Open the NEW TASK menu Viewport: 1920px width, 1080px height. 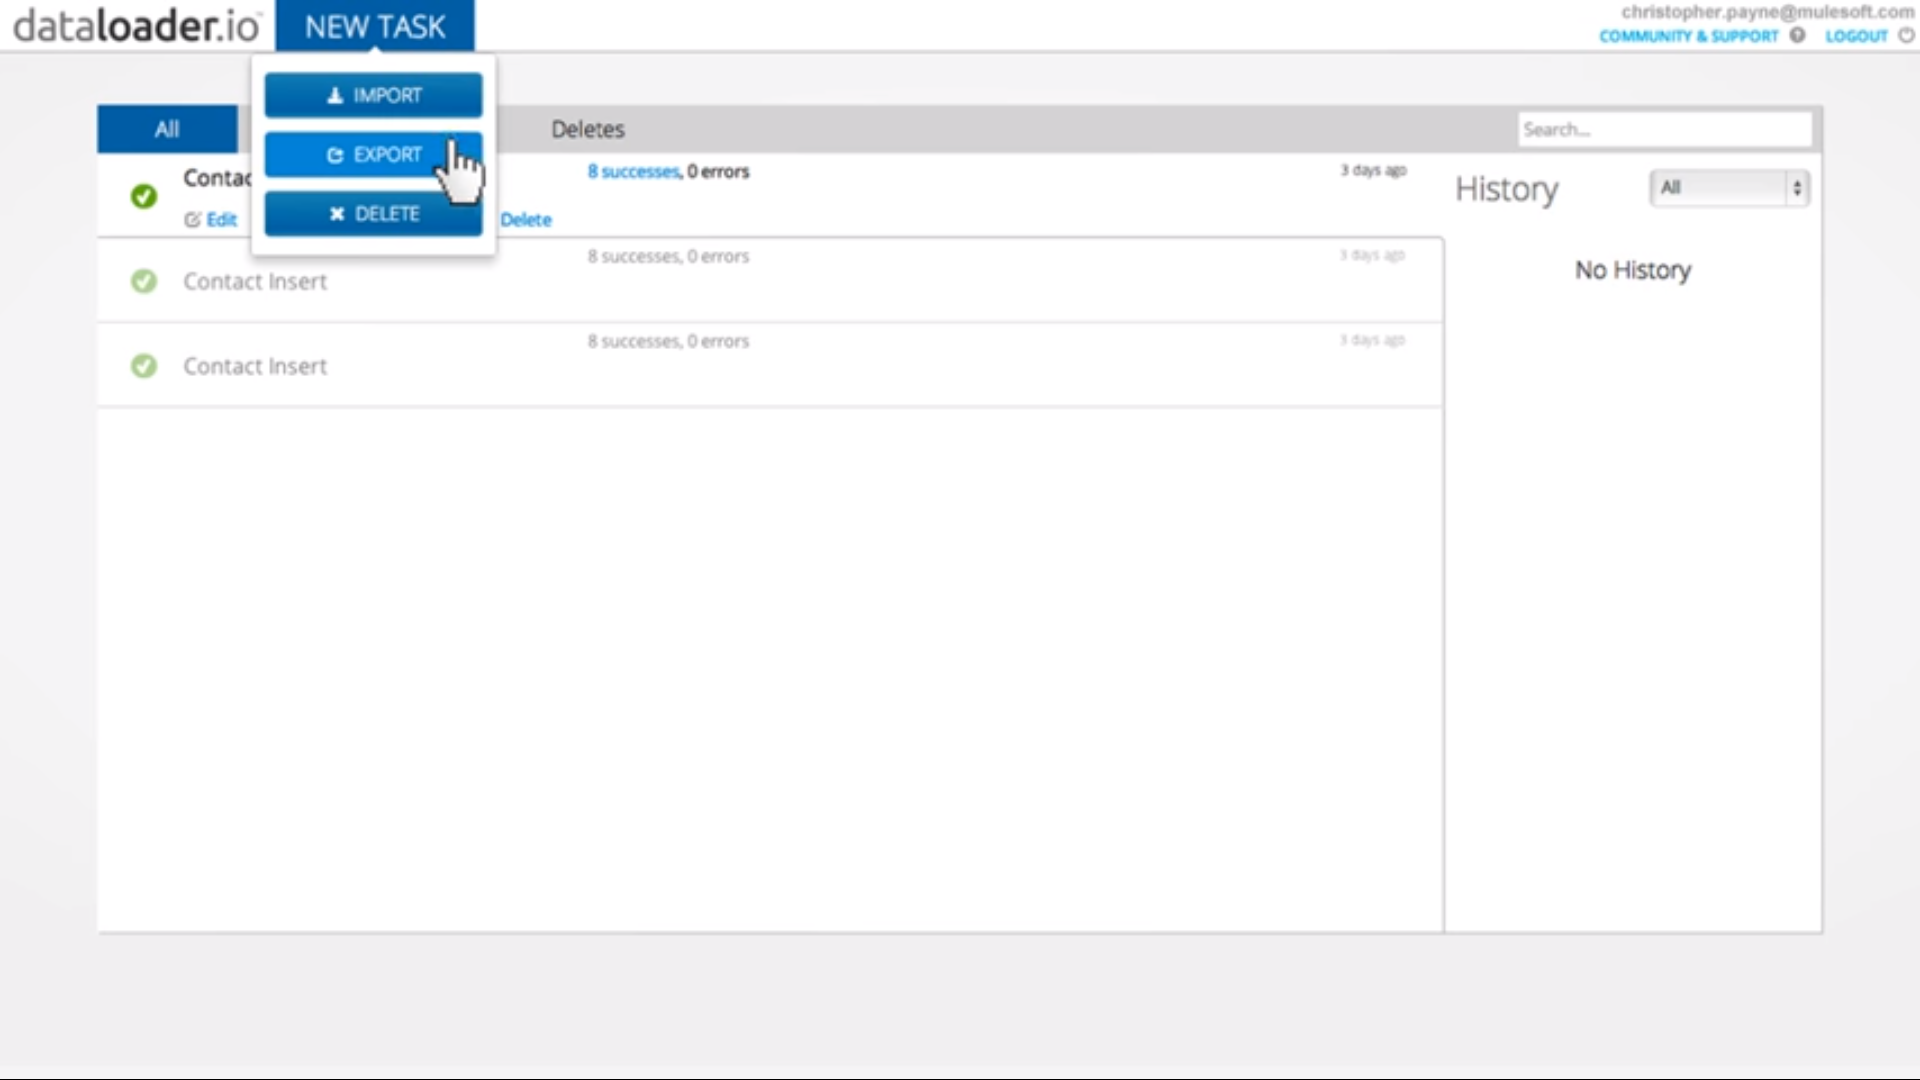[375, 27]
